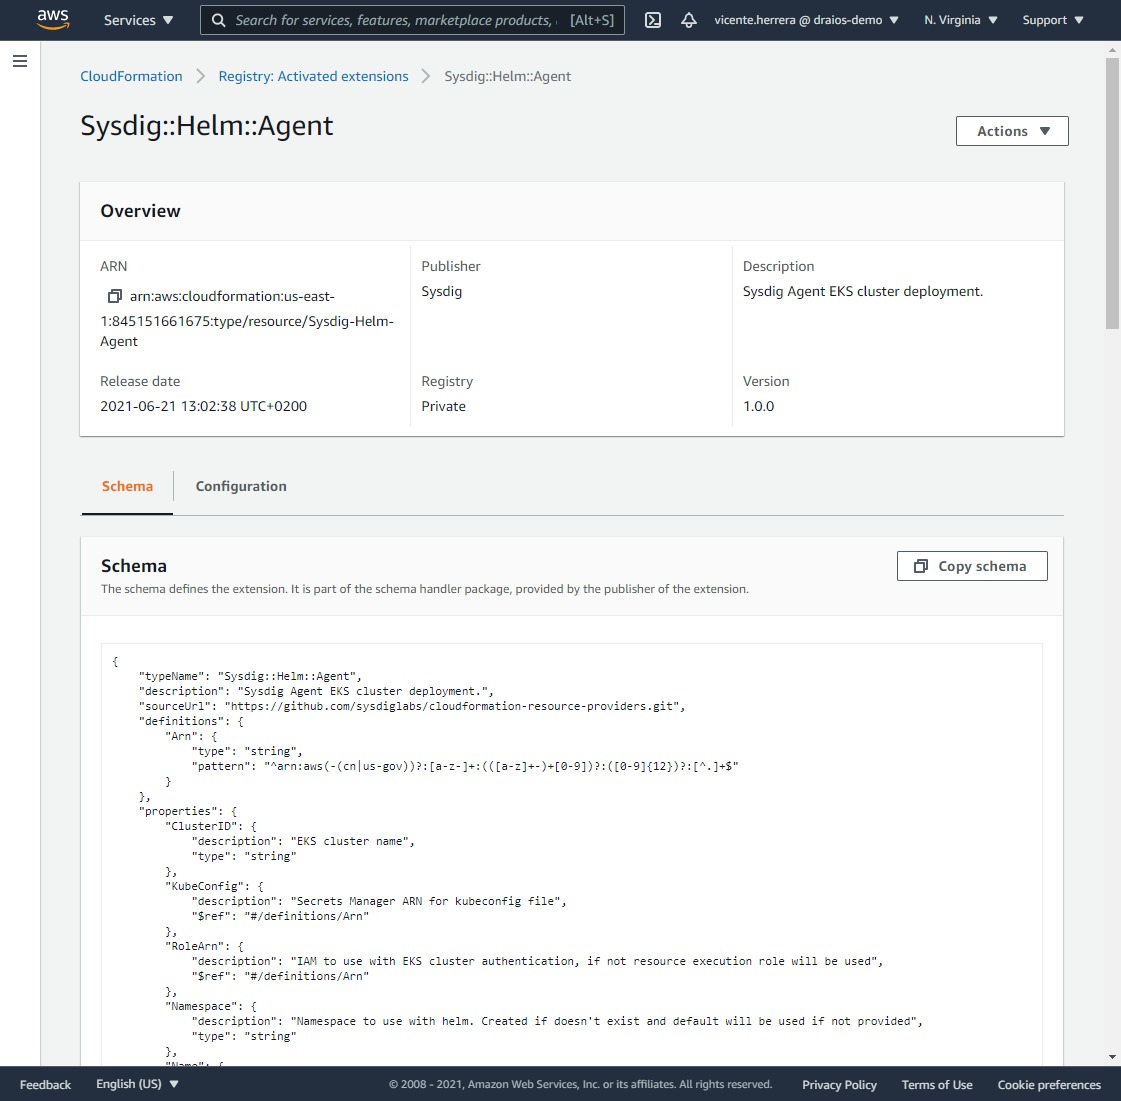The height and width of the screenshot is (1101, 1121).
Task: Select the description Sysdig Agent EKS cluster deployment
Action: click(862, 292)
